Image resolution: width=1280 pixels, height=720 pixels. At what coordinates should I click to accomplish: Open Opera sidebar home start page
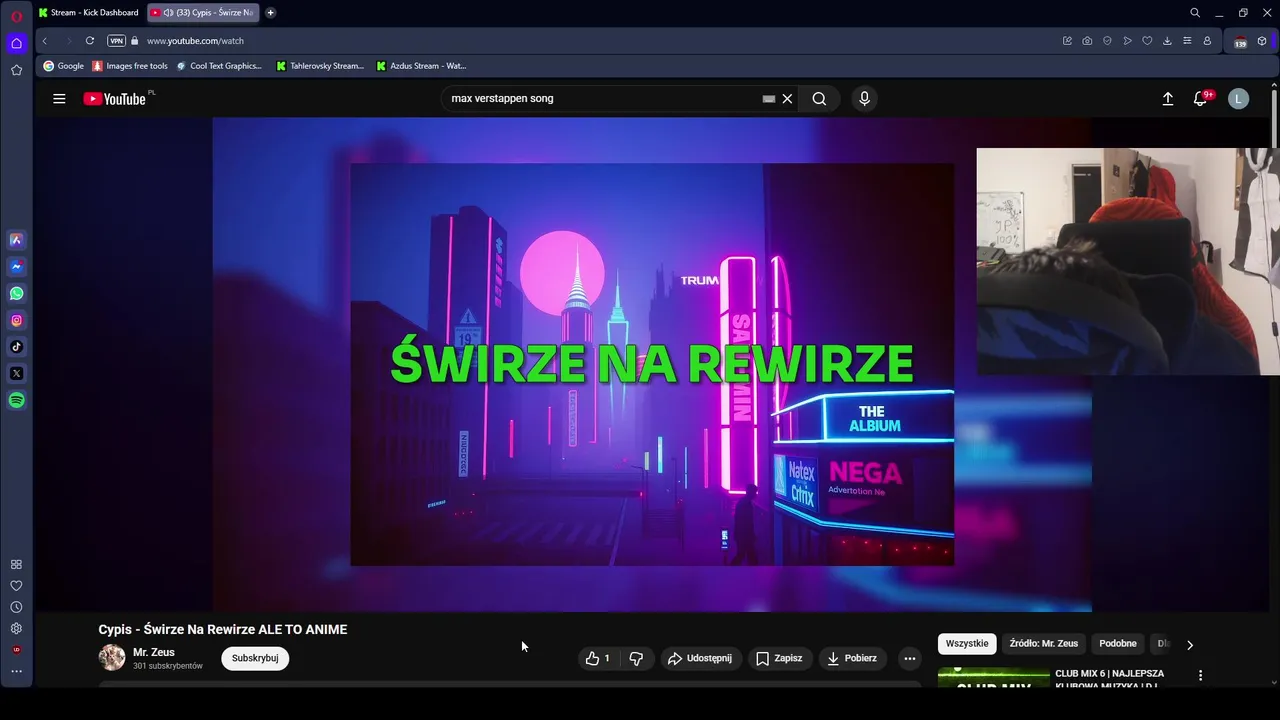[x=16, y=43]
